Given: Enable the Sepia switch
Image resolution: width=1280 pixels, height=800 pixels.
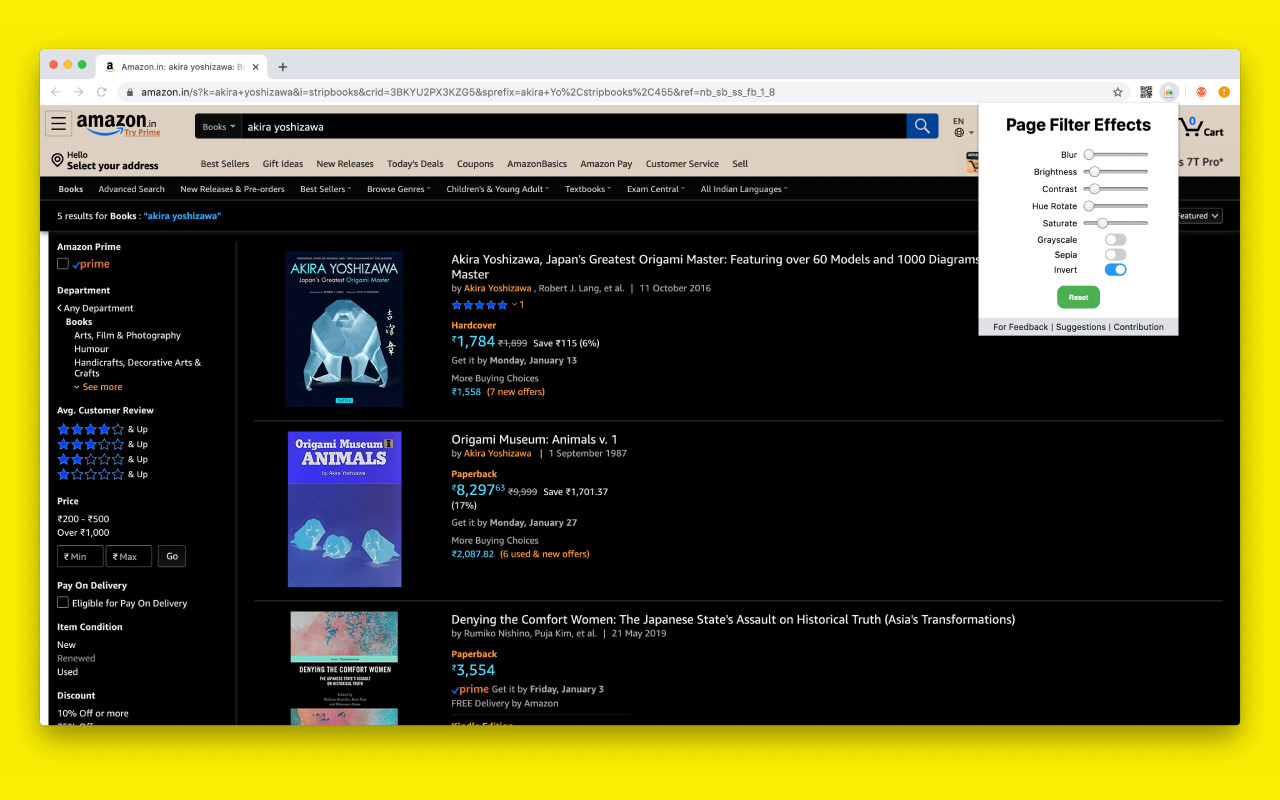Looking at the screenshot, I should [x=1115, y=255].
